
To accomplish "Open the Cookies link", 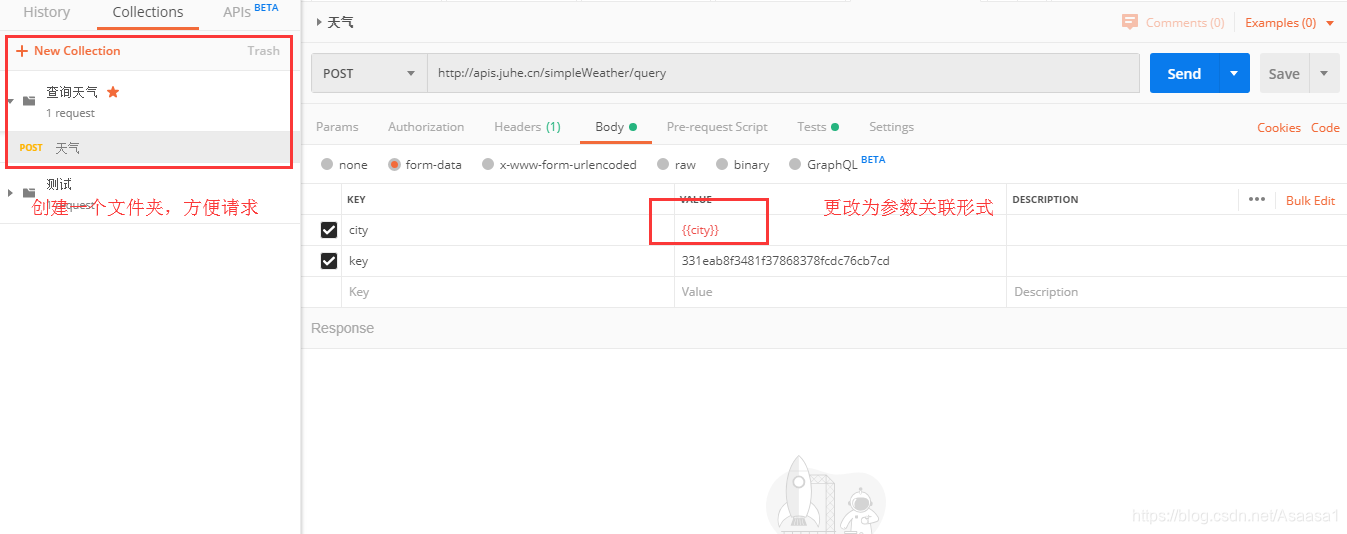I will pos(1279,128).
